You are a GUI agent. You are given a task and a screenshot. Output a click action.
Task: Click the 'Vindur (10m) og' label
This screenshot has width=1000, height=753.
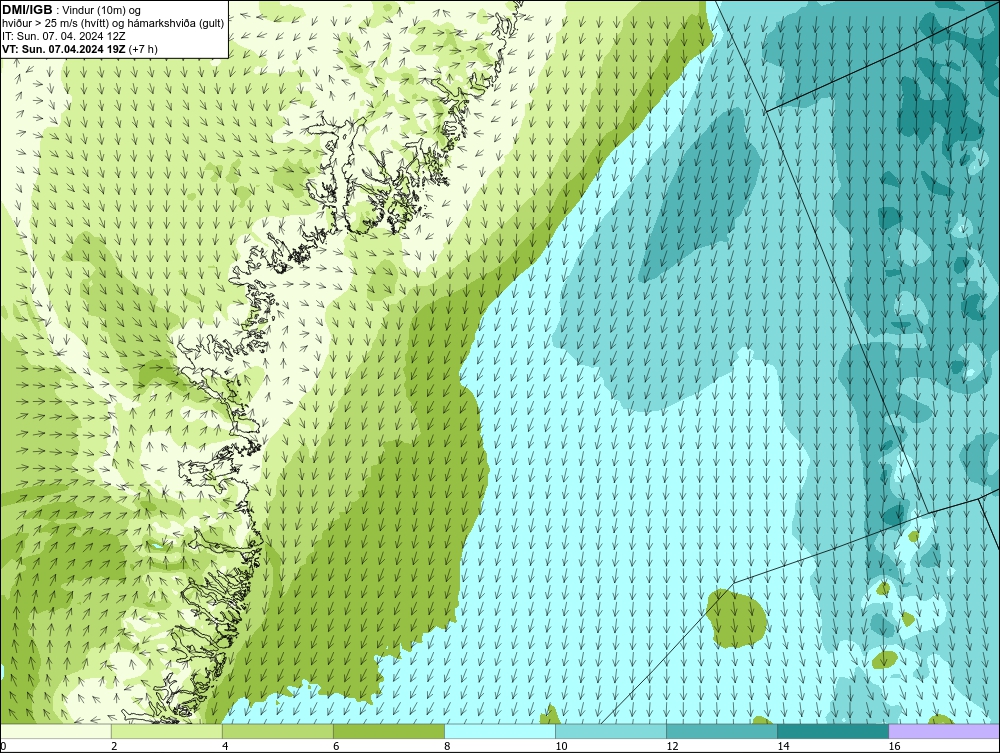(103, 11)
